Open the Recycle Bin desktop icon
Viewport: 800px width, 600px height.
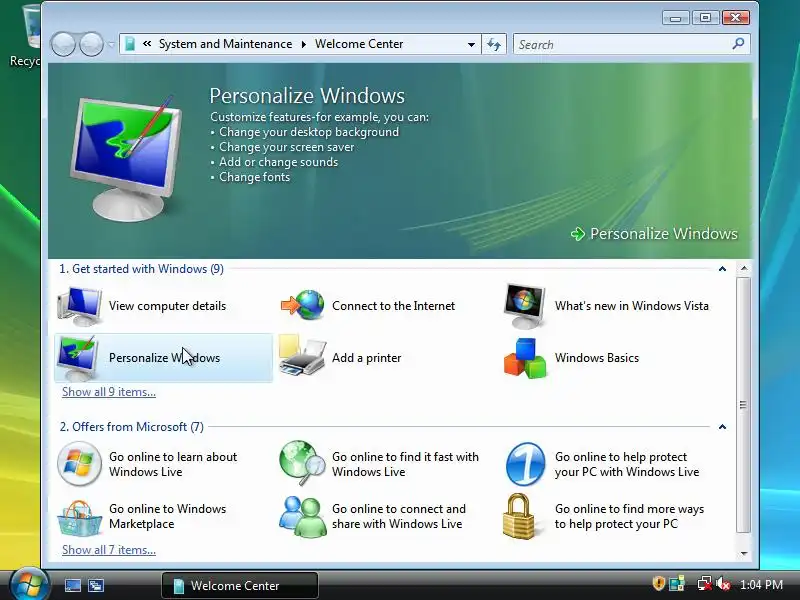24,35
